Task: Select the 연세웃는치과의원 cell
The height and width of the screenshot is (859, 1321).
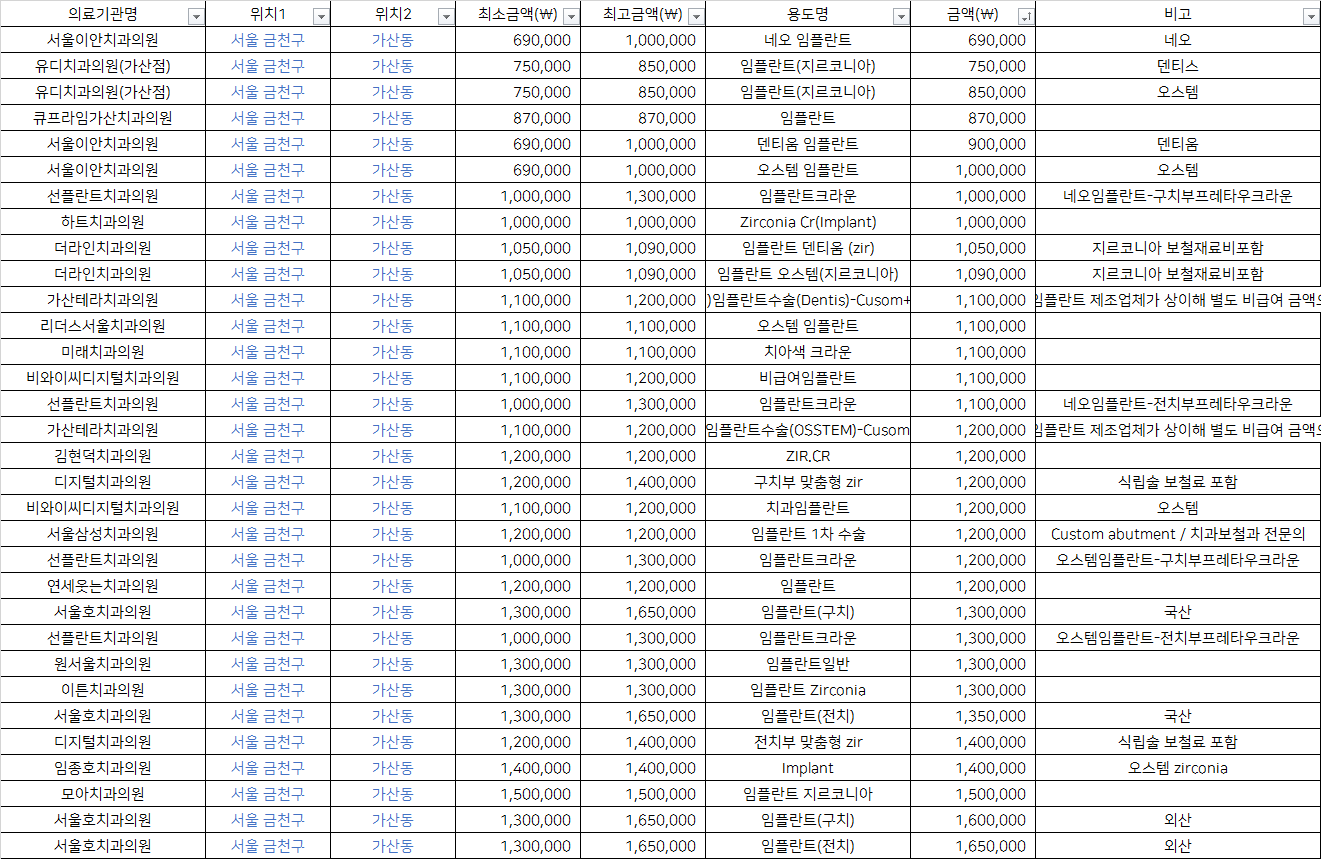Action: pos(103,586)
